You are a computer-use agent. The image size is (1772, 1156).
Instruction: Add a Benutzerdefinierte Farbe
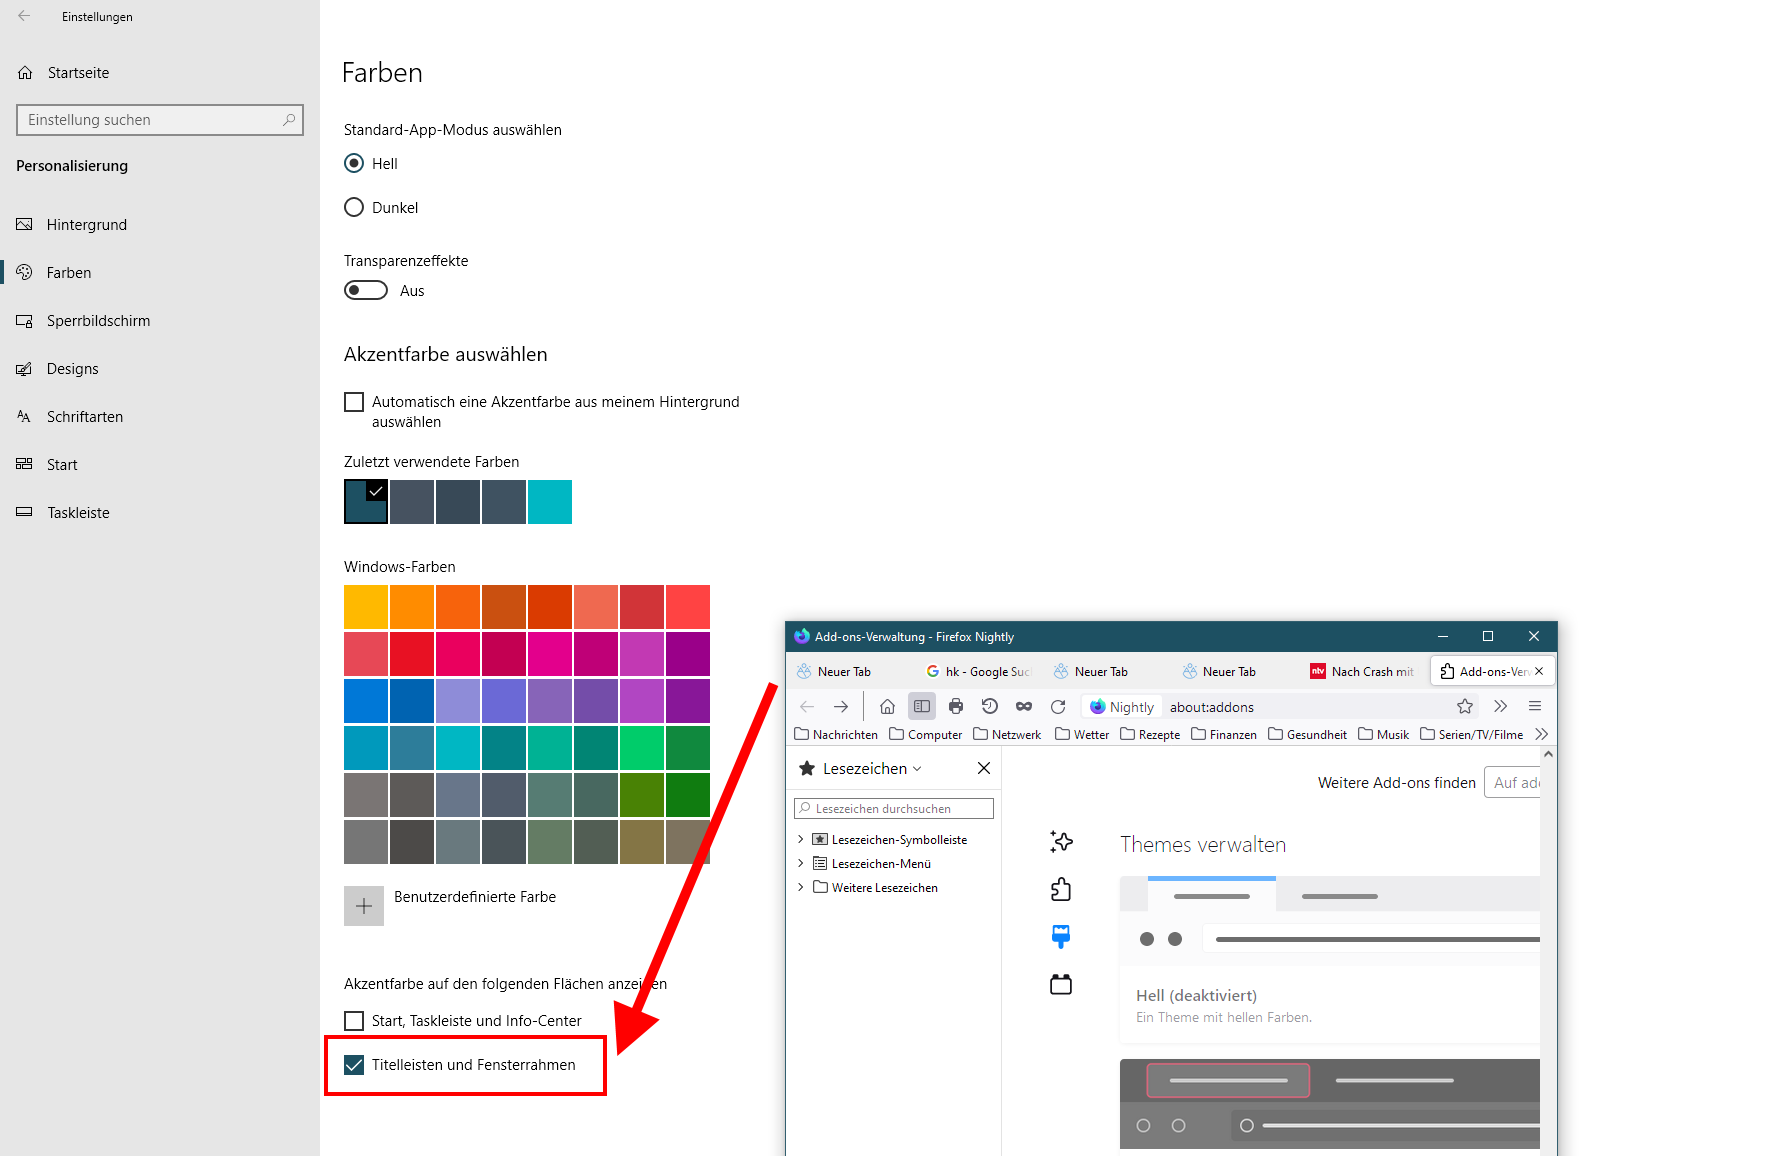point(364,906)
